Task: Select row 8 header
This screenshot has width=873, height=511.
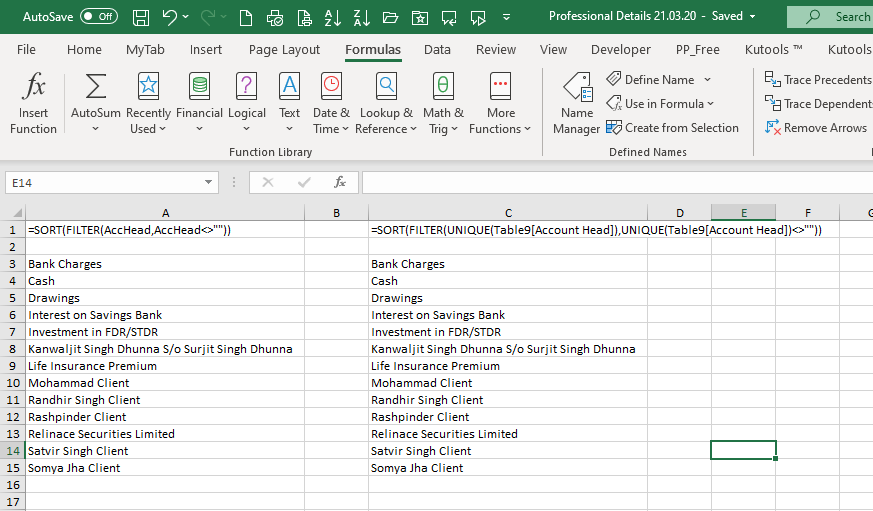Action: [x=12, y=349]
